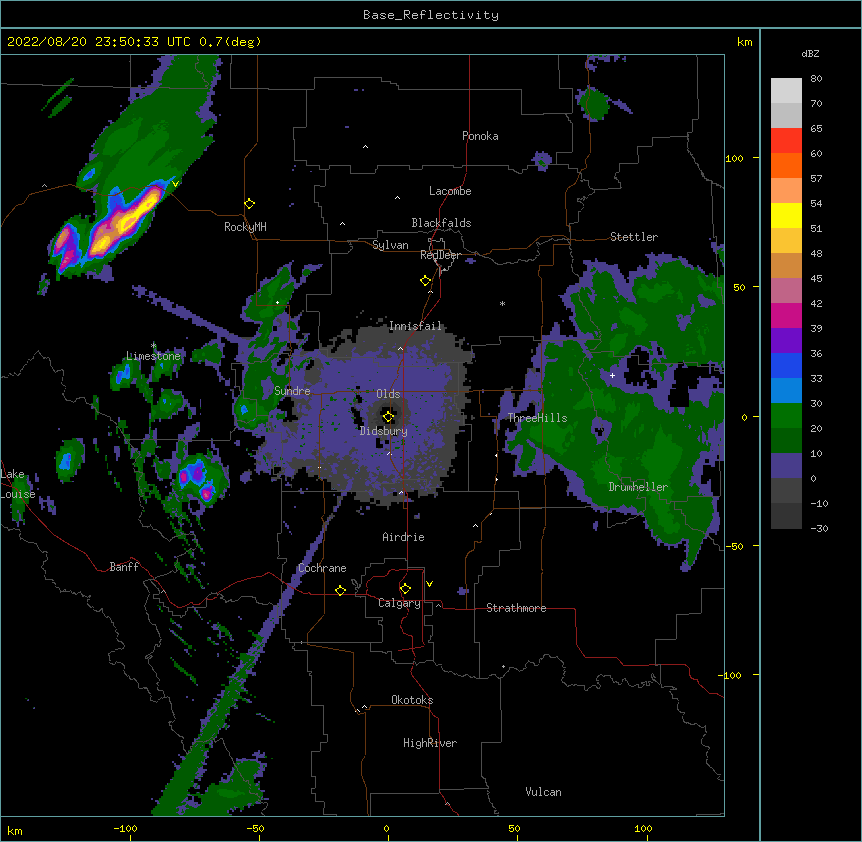Click the HighRiver city label
862x842 pixels.
430,743
